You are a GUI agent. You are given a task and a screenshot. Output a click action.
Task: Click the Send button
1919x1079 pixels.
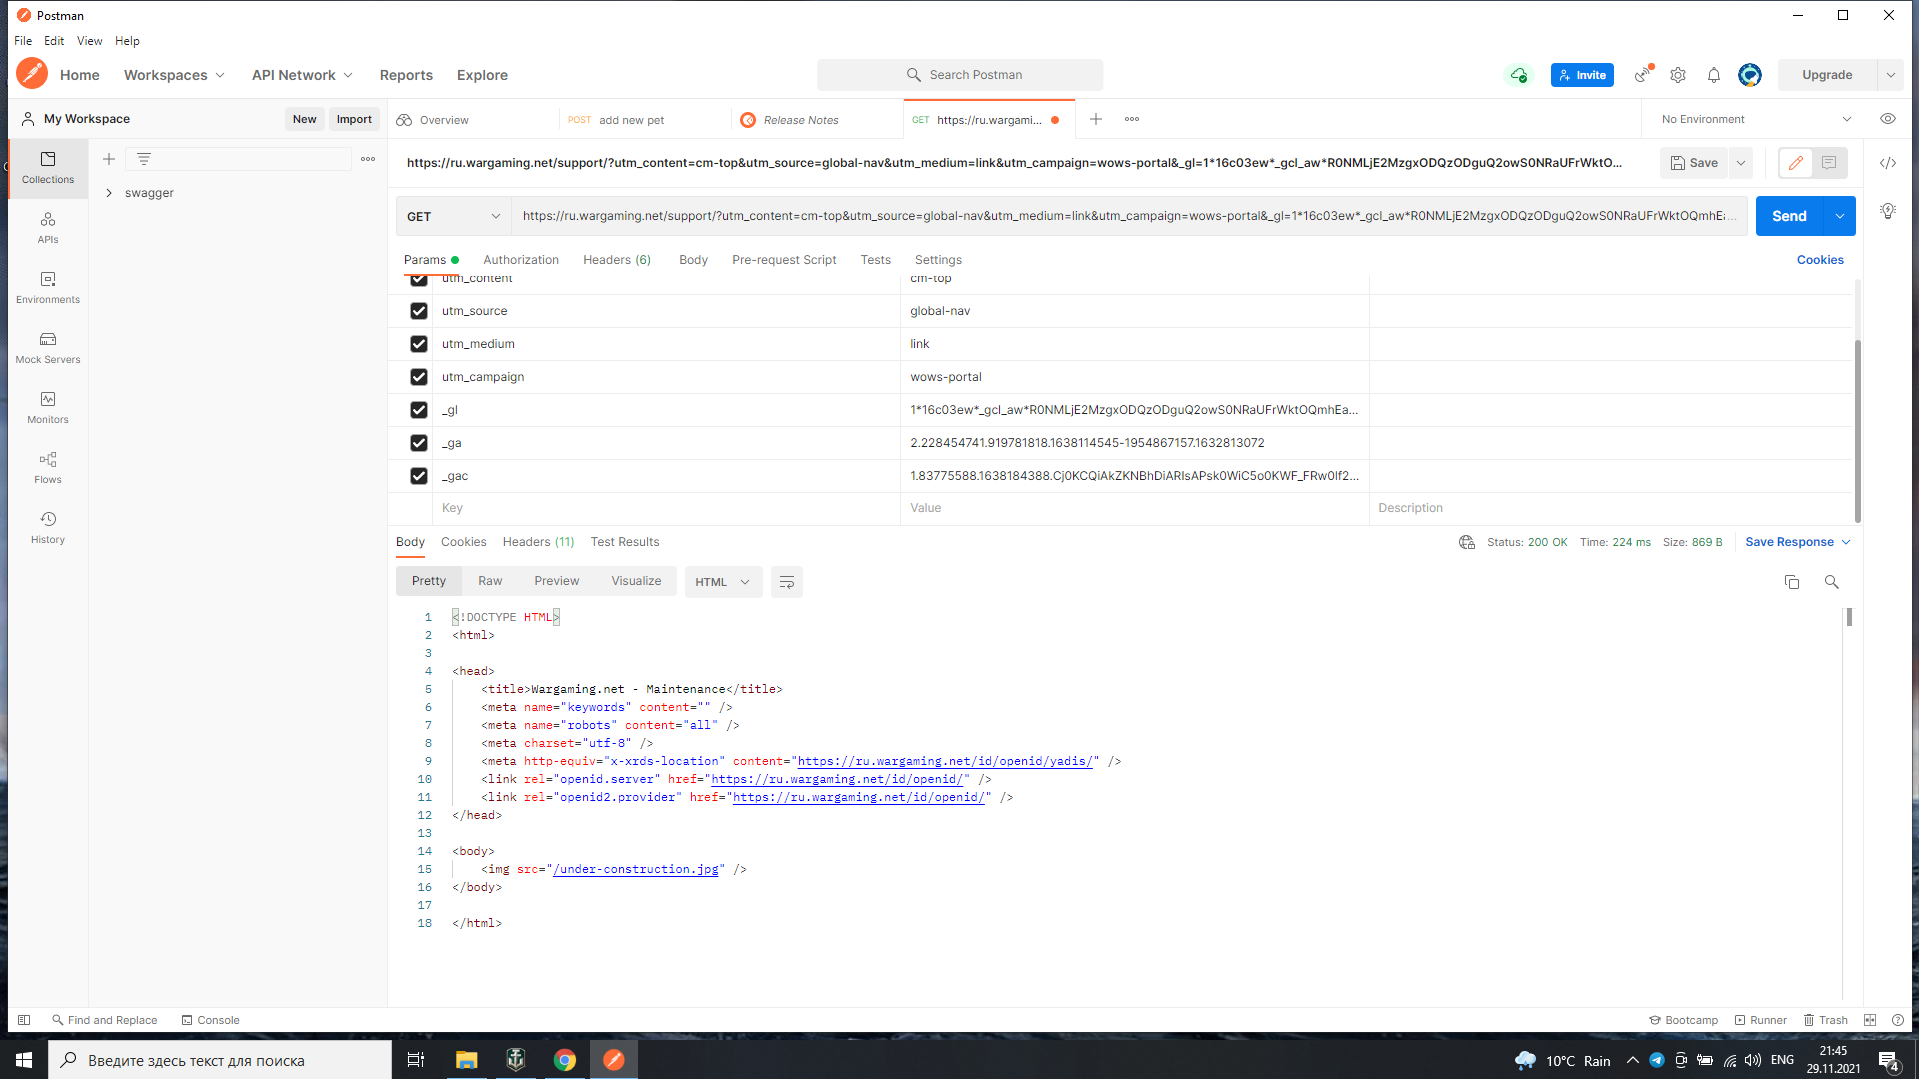(x=1789, y=216)
